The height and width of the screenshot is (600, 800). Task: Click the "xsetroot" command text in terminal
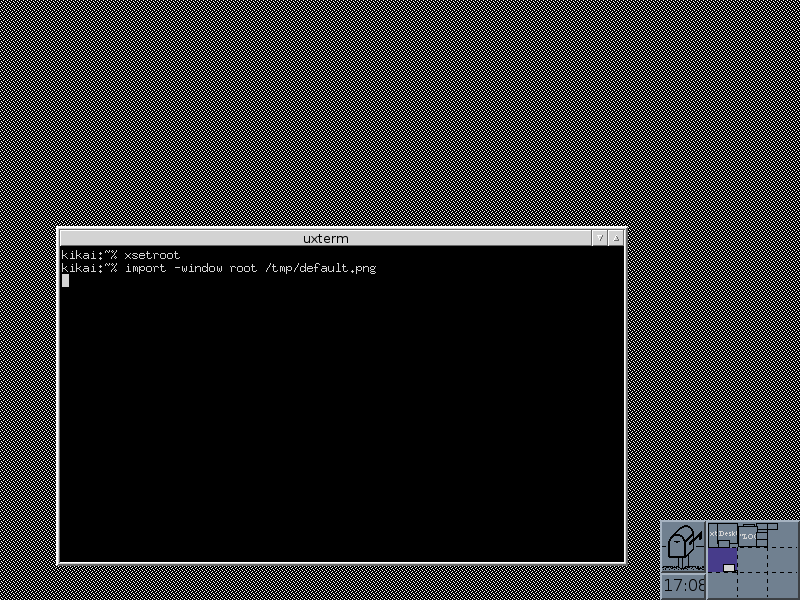[152, 255]
